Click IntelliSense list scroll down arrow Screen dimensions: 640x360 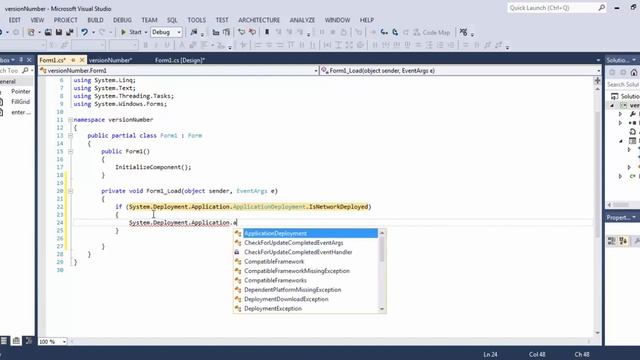coord(382,309)
